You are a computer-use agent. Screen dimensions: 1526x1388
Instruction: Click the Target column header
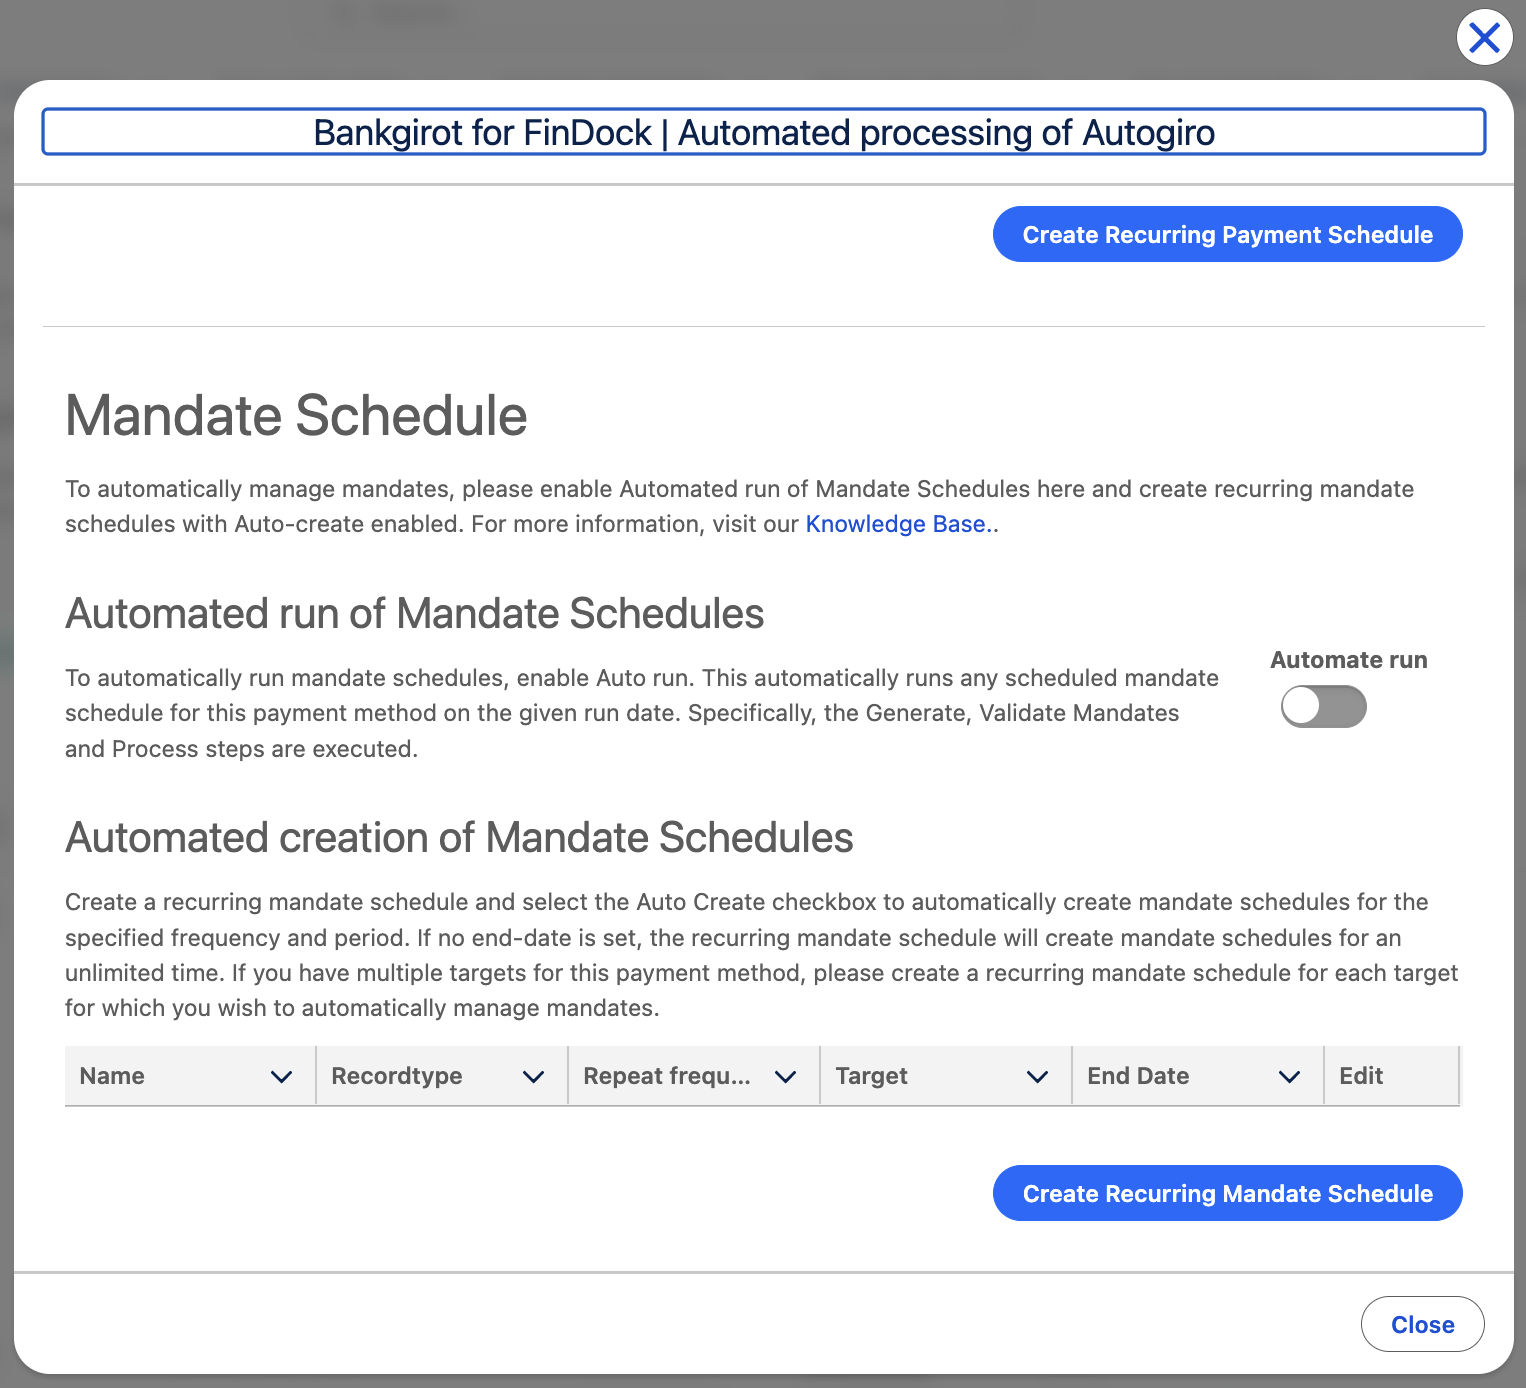coord(871,1076)
